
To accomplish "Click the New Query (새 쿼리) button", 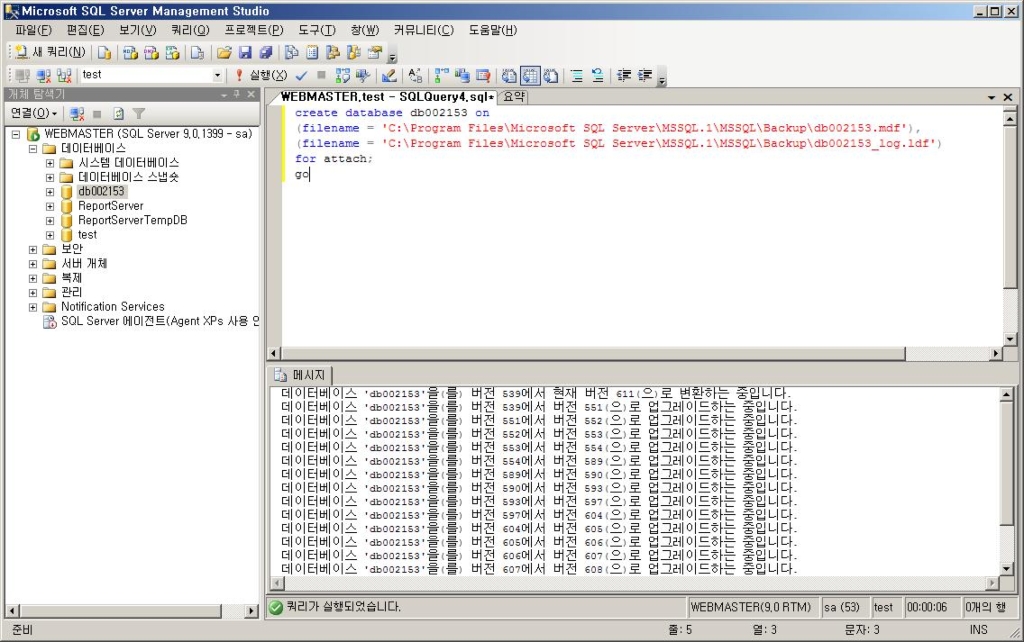I will click(x=50, y=52).
